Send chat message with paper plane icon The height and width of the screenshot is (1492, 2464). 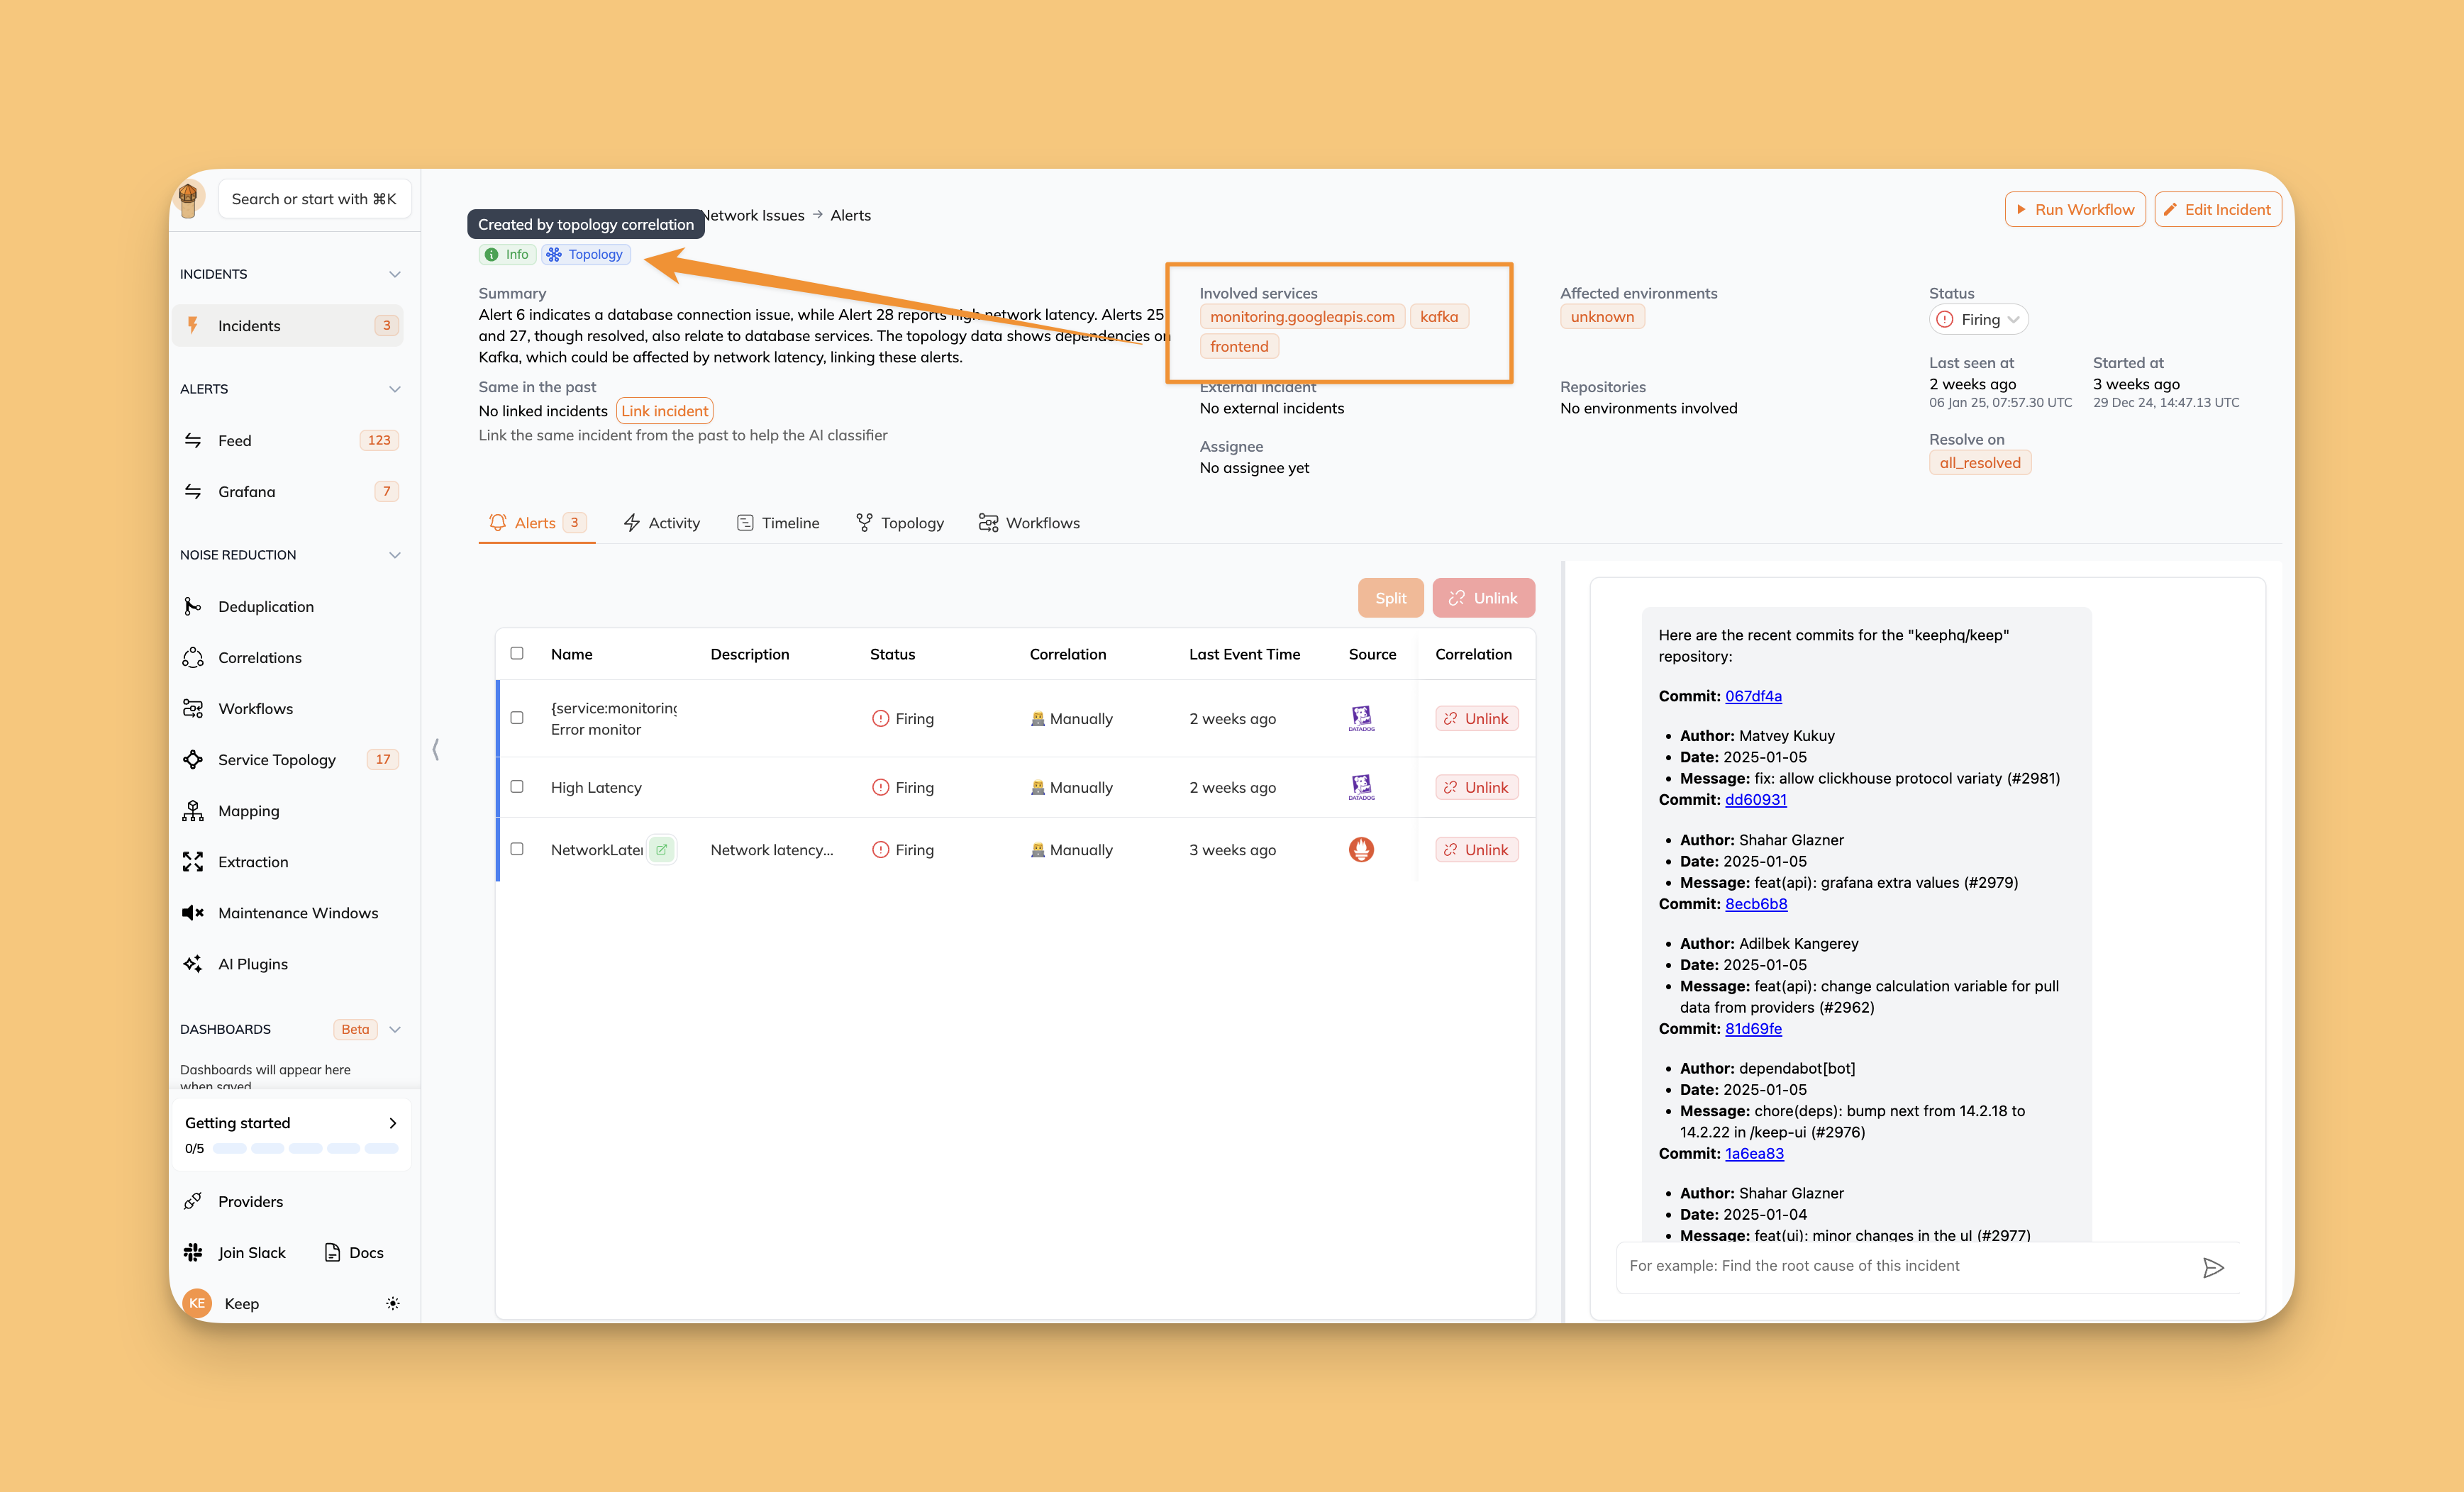(2213, 1268)
